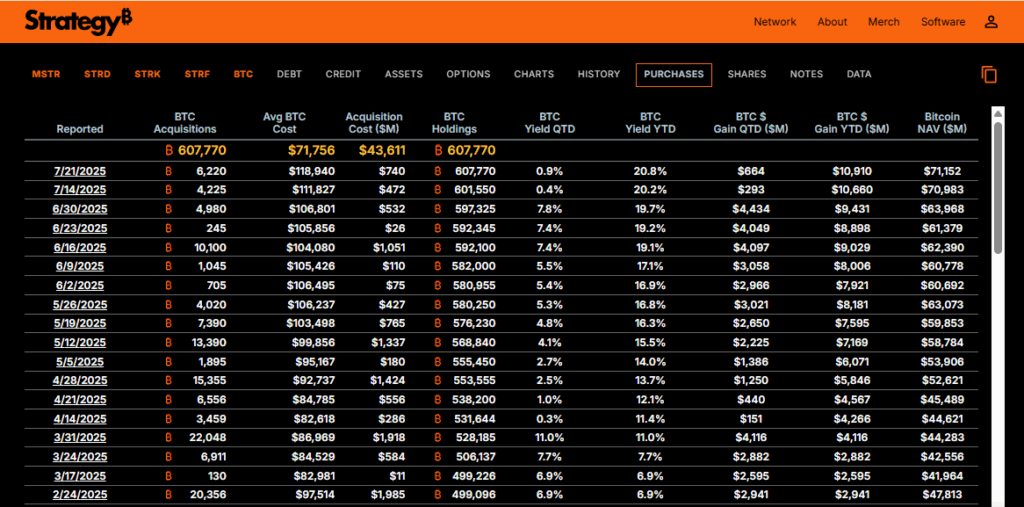The width and height of the screenshot is (1024, 507).
Task: Open the Software link
Action: [x=943, y=22]
